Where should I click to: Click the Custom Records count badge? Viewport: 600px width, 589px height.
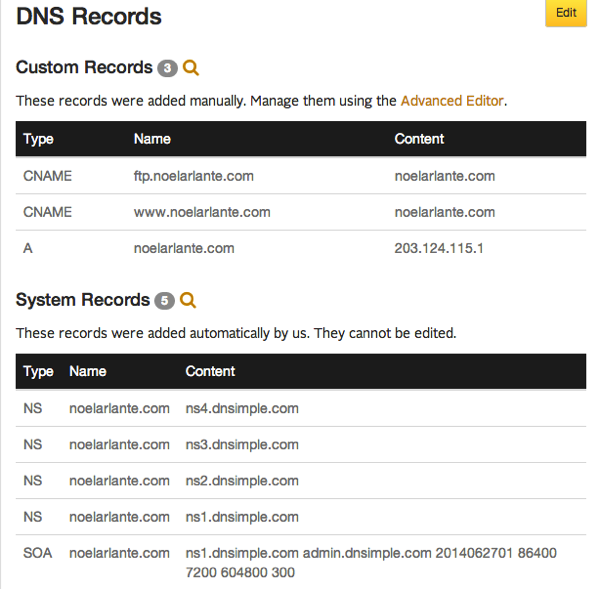[x=167, y=68]
